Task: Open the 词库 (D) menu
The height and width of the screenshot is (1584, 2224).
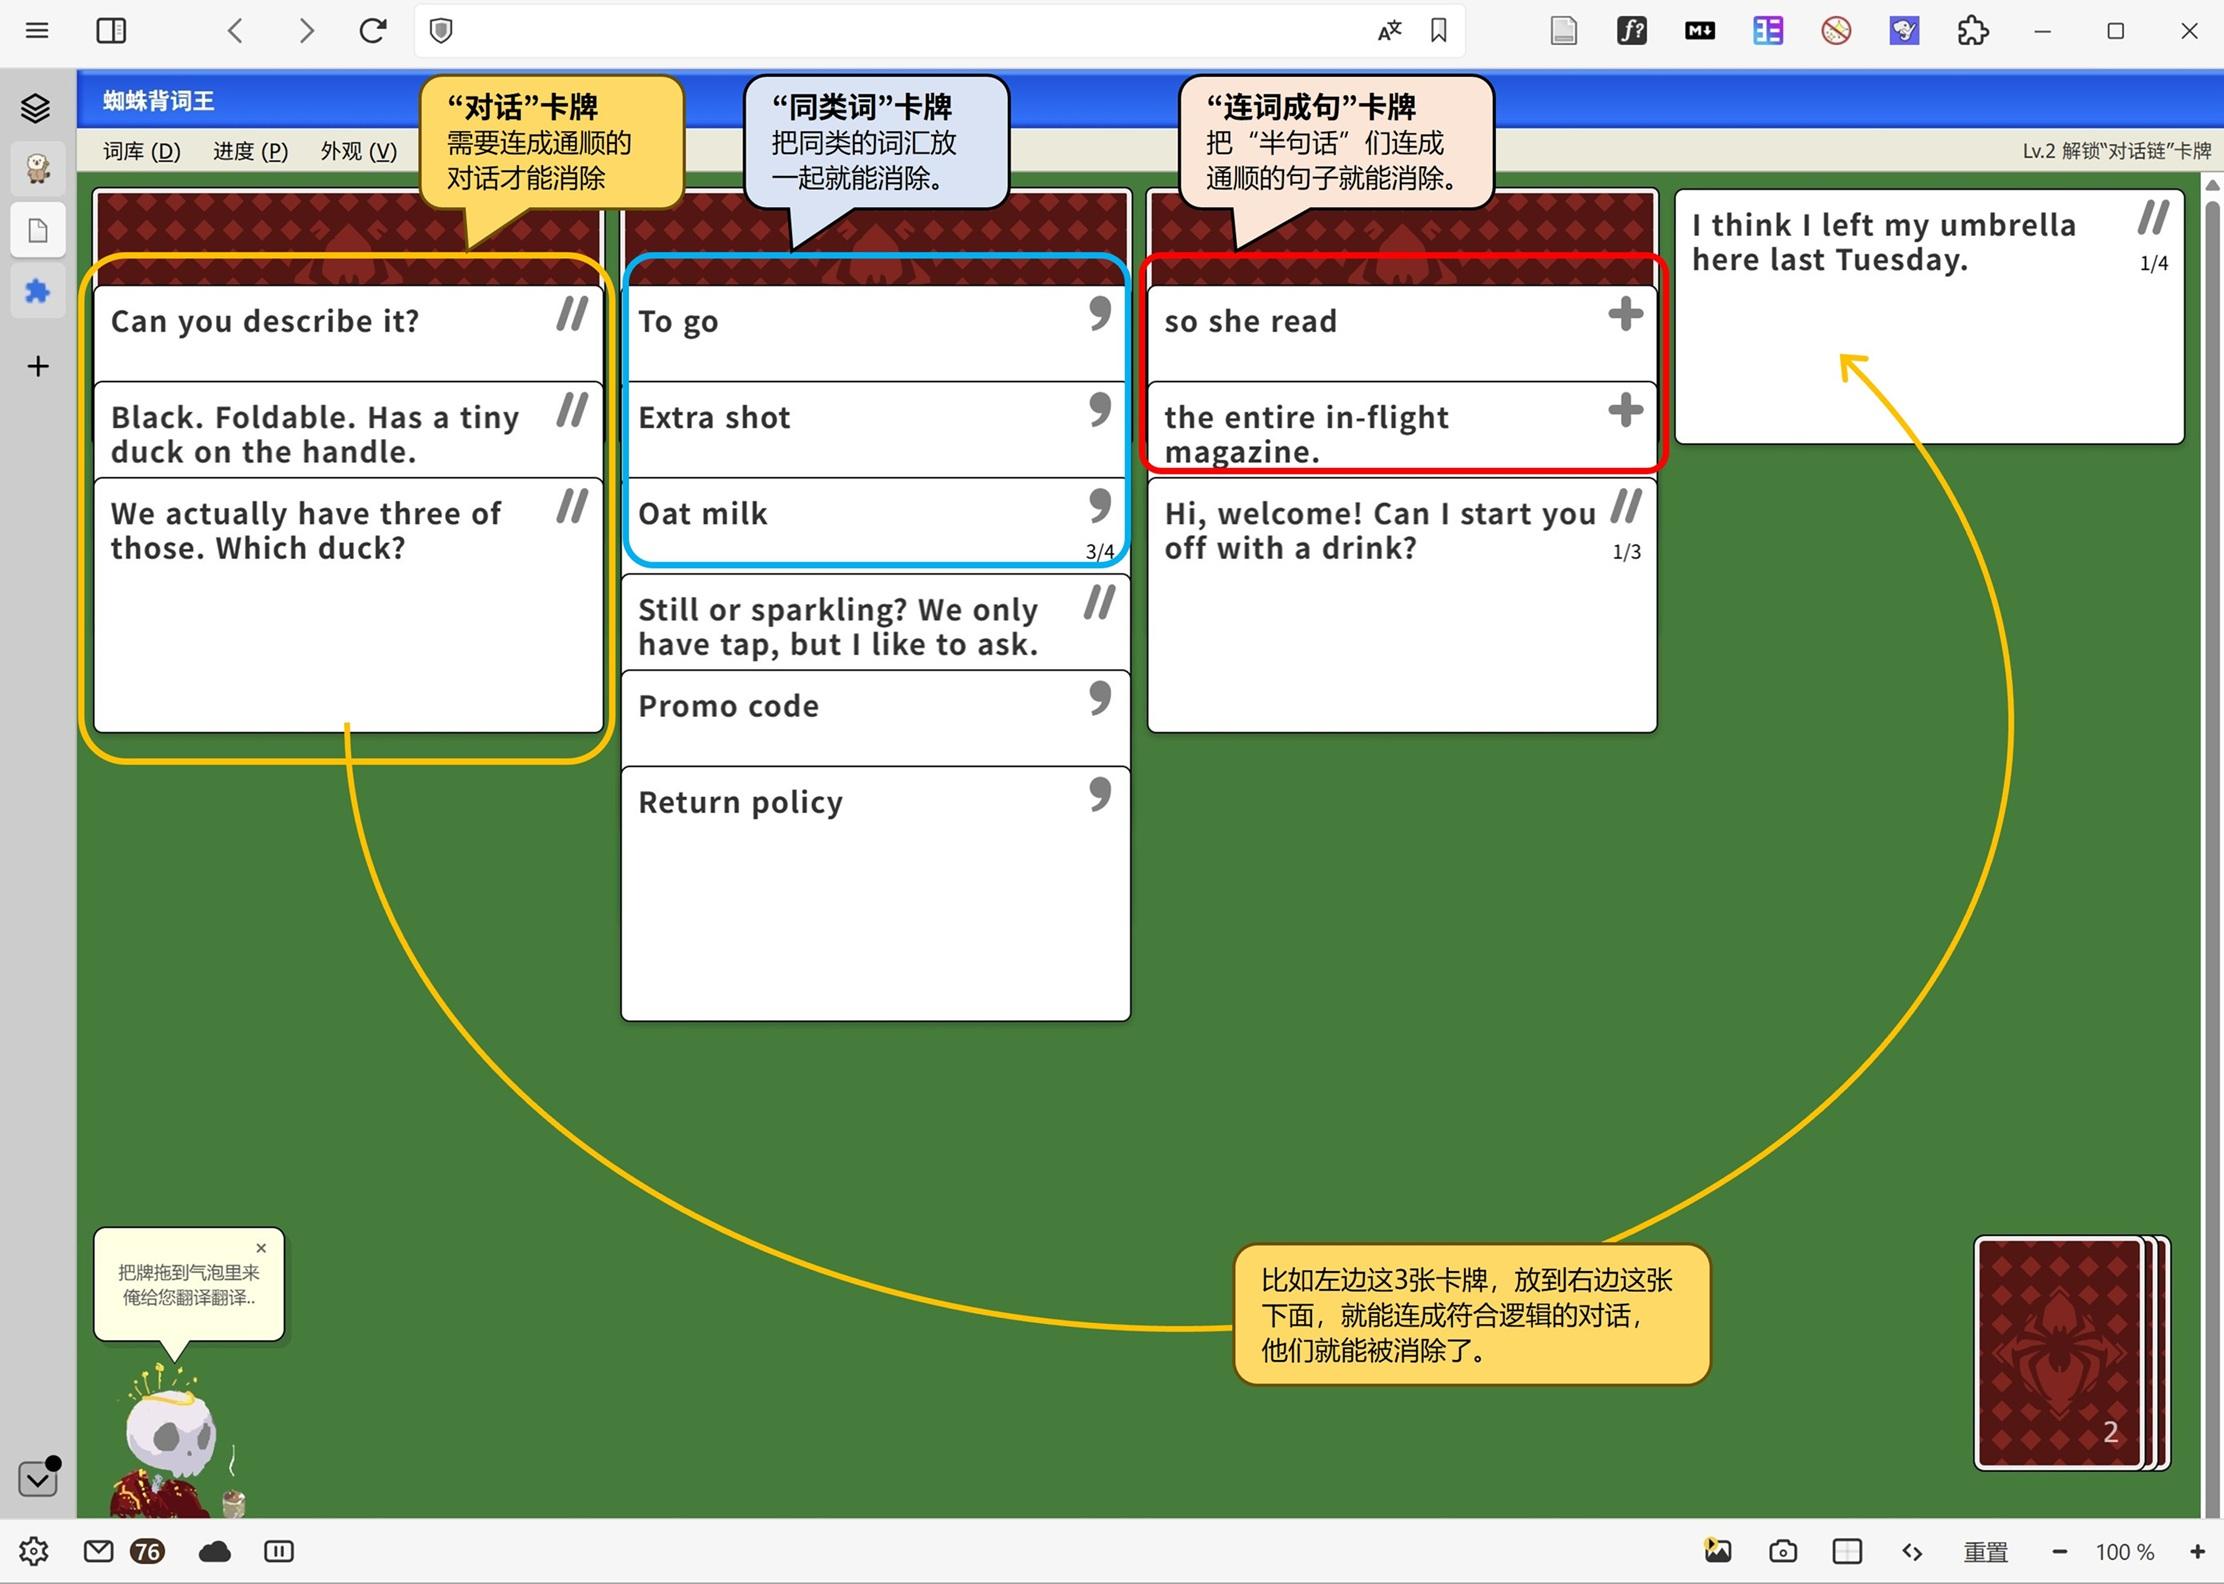Action: (142, 151)
